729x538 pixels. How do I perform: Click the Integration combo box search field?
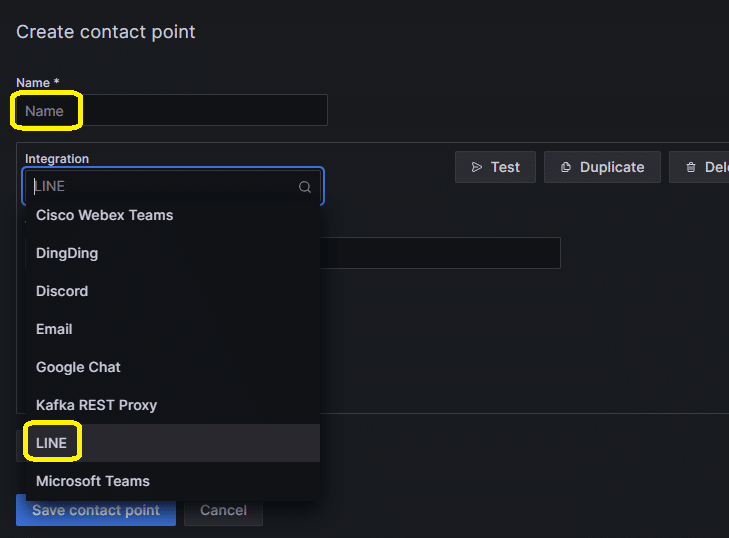(x=173, y=186)
